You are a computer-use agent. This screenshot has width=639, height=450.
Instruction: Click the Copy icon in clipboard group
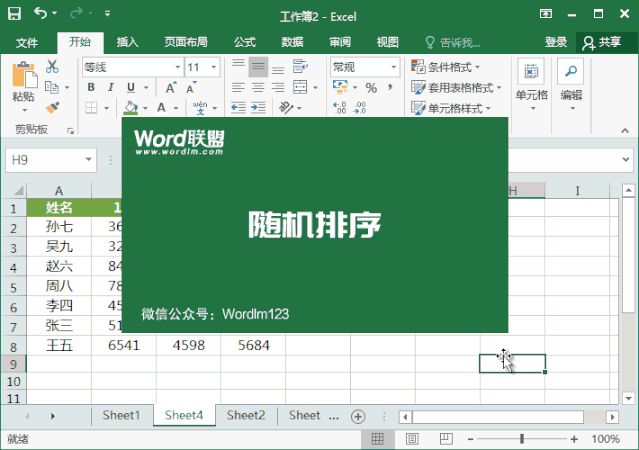[x=52, y=87]
